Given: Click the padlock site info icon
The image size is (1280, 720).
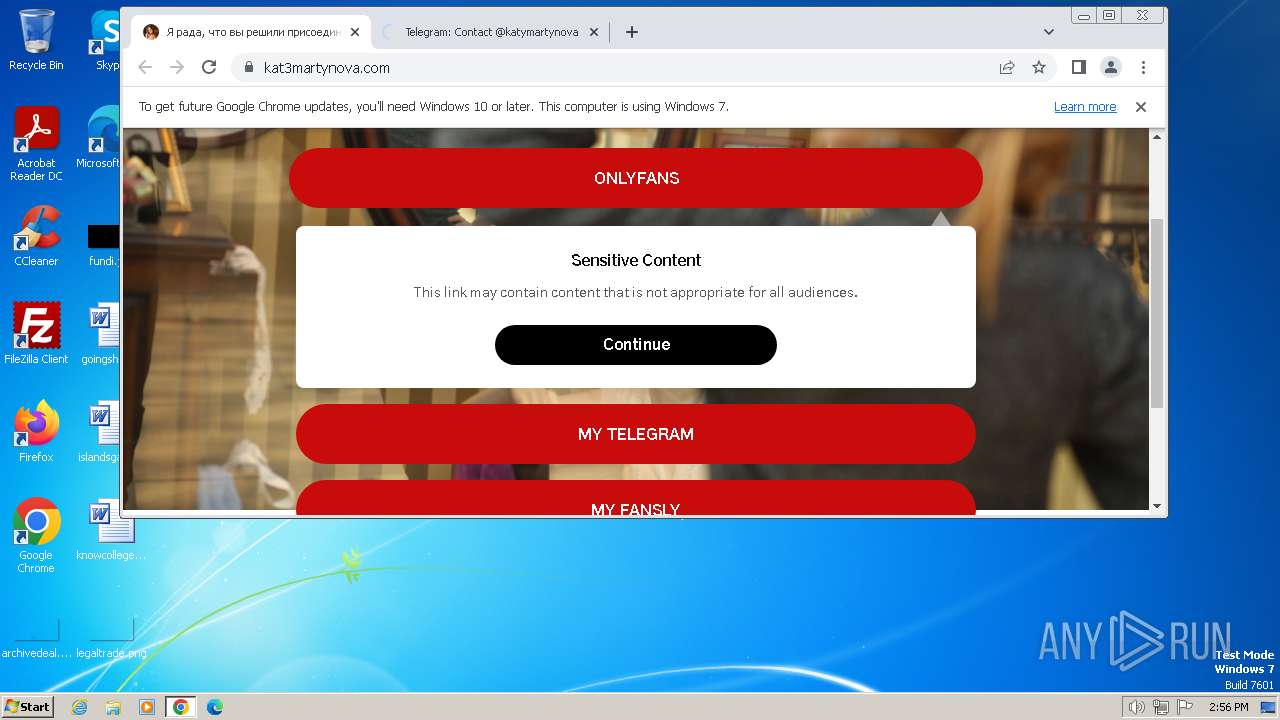Looking at the screenshot, I should [250, 67].
